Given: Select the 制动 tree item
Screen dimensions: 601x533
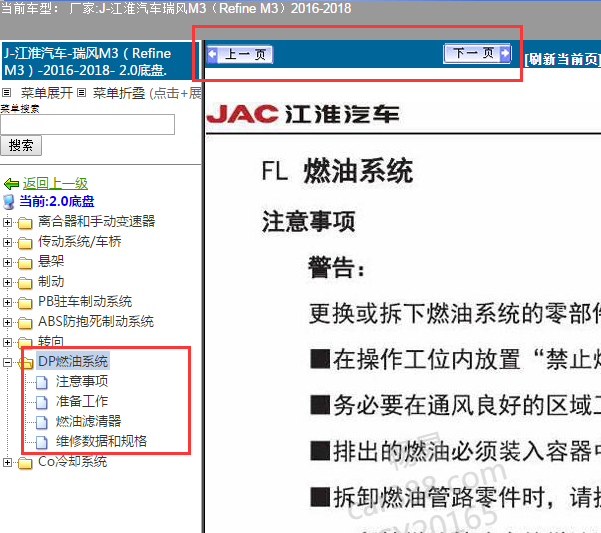Looking at the screenshot, I should coord(51,282).
